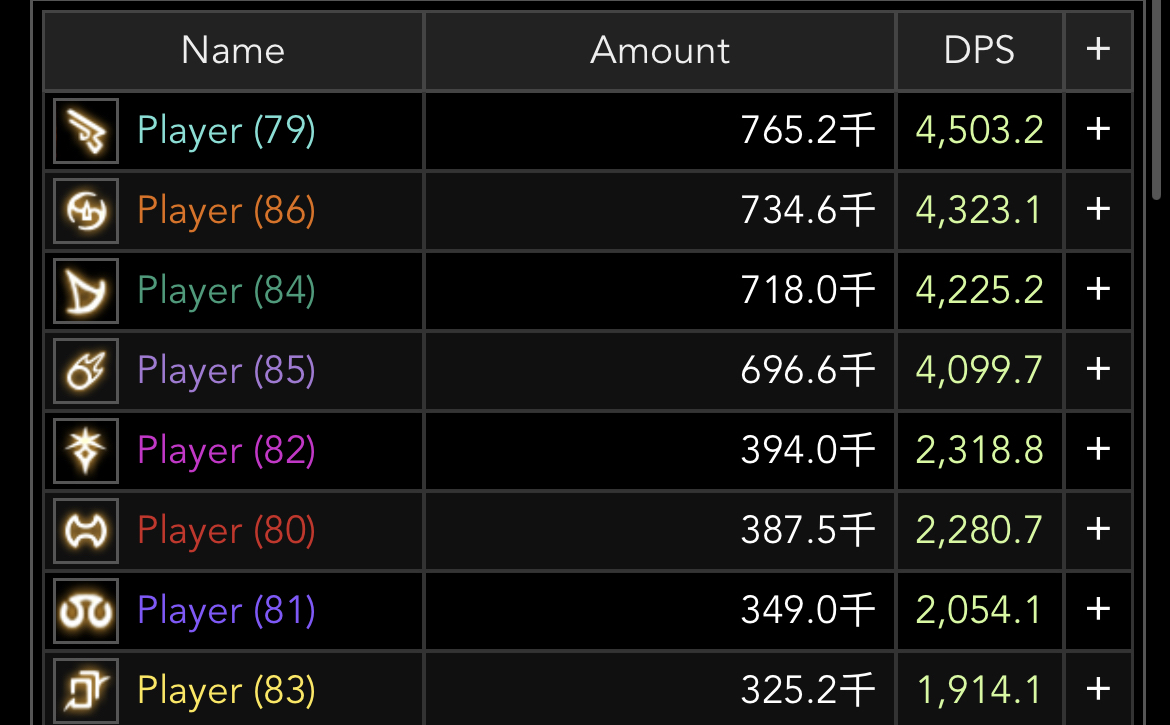
Task: Expand the row for Player (83)
Action: pos(1098,689)
